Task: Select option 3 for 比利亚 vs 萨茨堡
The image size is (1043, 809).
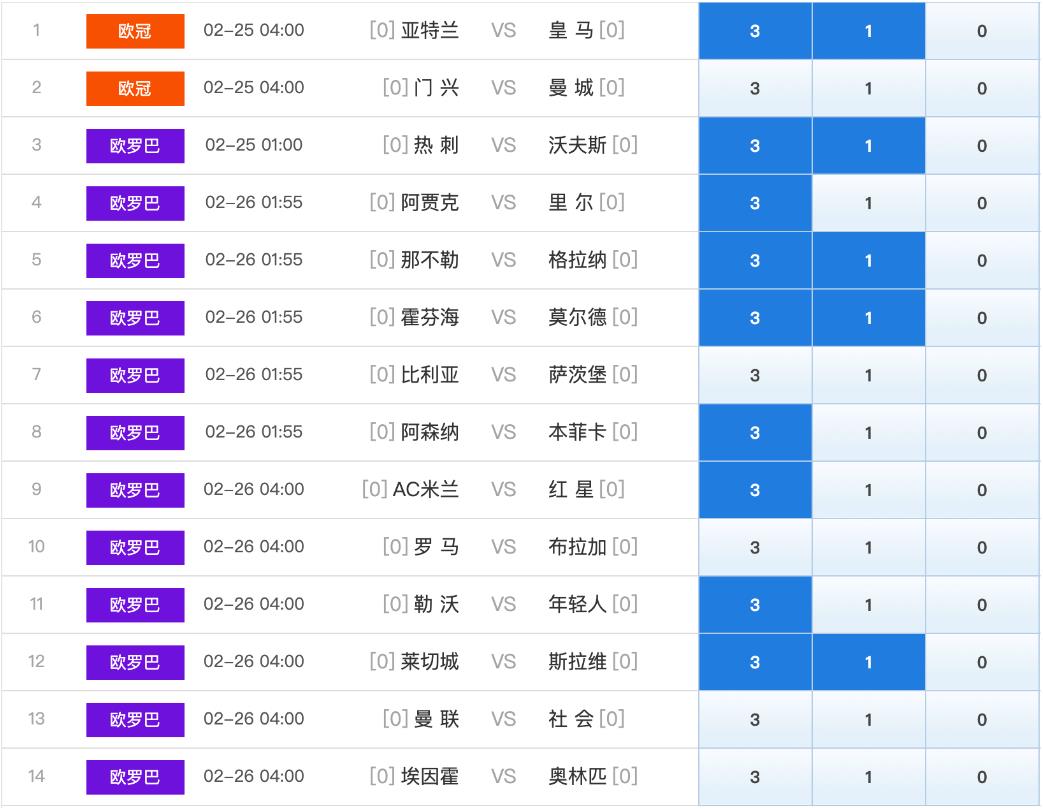Action: coord(755,375)
